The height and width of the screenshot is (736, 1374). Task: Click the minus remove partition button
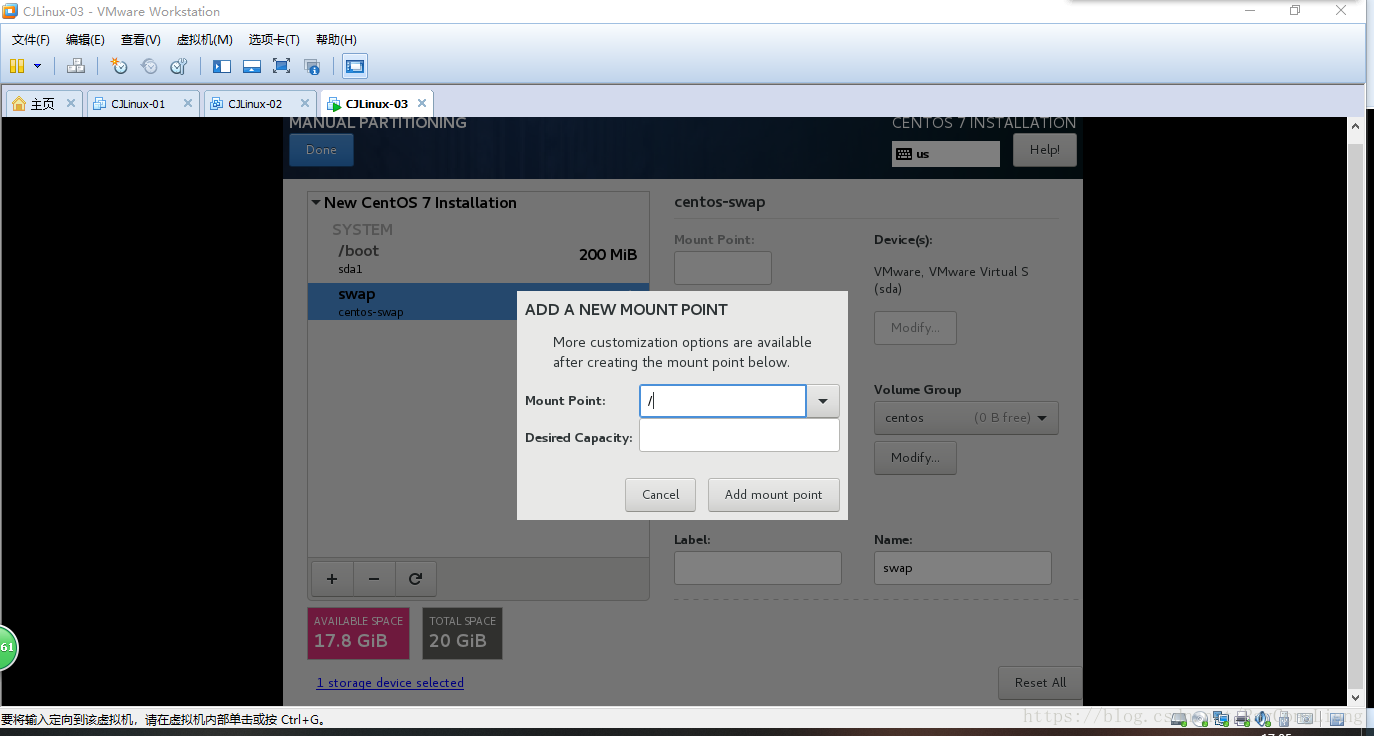point(374,578)
